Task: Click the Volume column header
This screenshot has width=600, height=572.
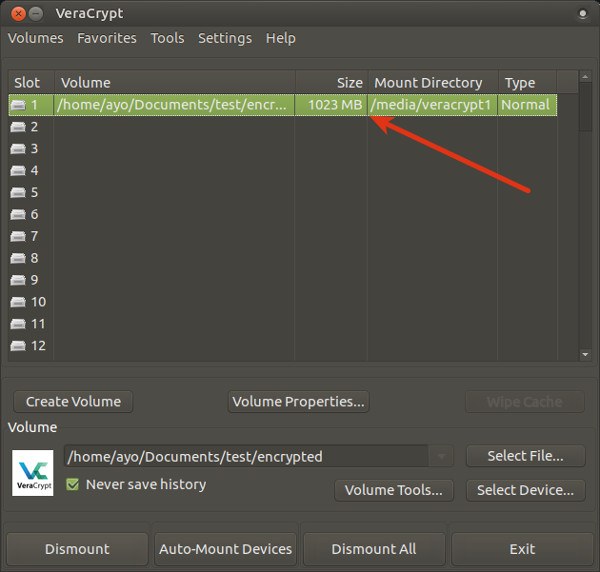Action: 175,82
